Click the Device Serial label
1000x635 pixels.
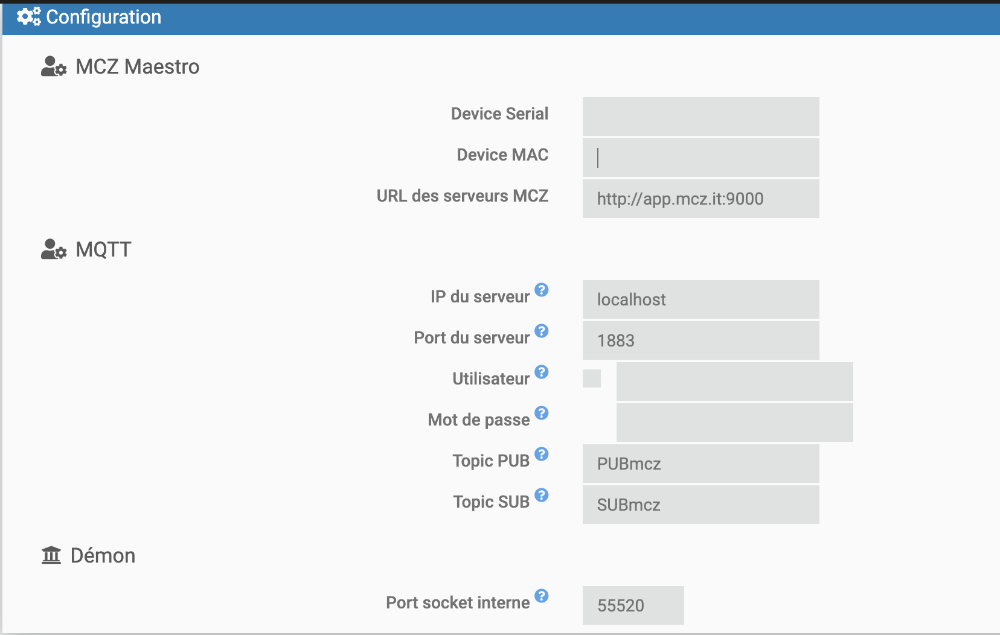[499, 113]
